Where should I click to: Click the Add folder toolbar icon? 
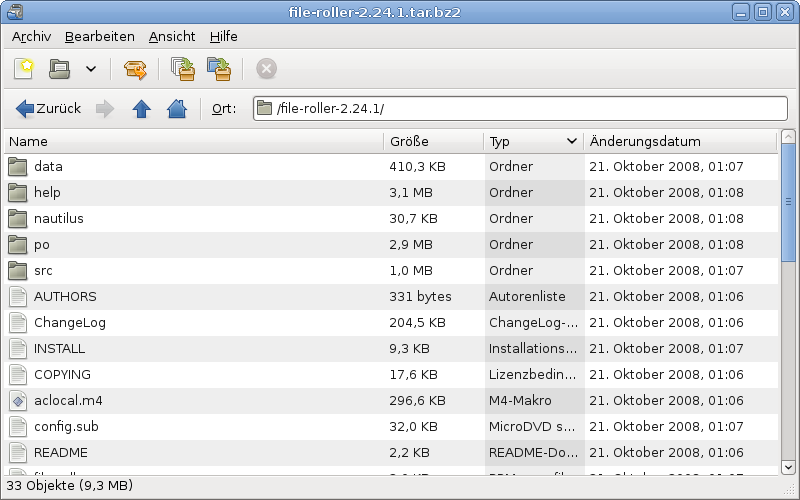coord(218,69)
